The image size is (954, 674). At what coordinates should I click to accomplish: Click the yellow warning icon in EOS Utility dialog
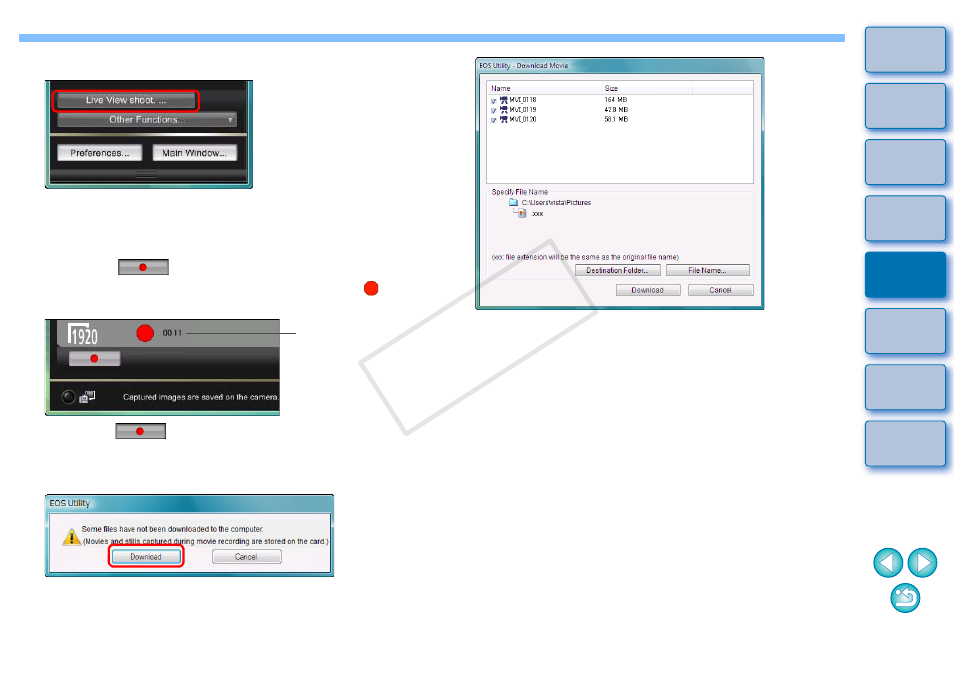[x=71, y=537]
